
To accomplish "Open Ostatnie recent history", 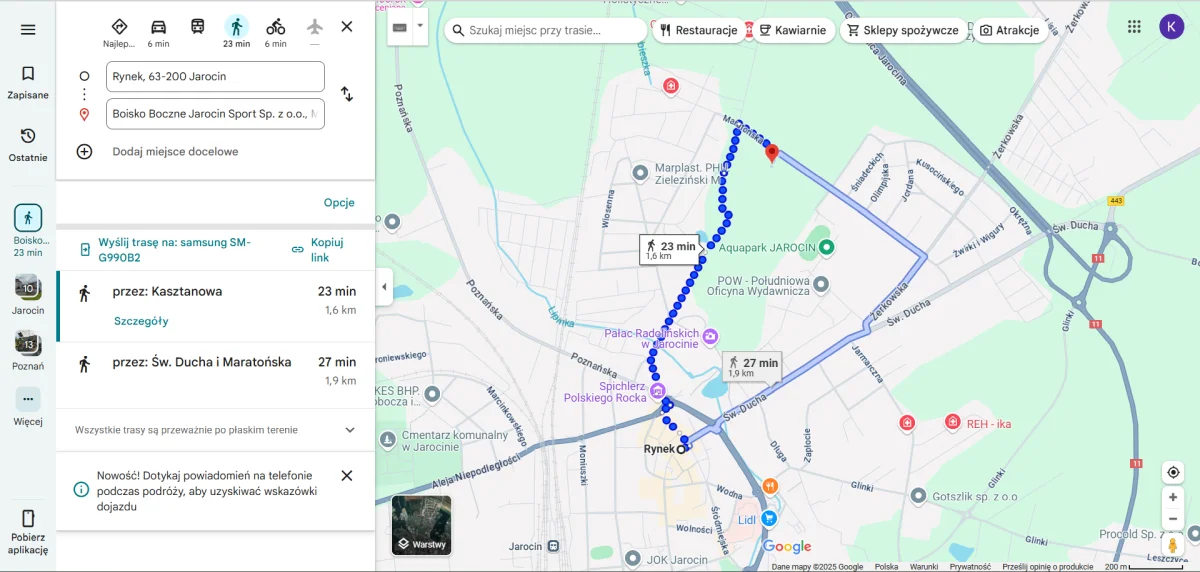I will [x=28, y=145].
